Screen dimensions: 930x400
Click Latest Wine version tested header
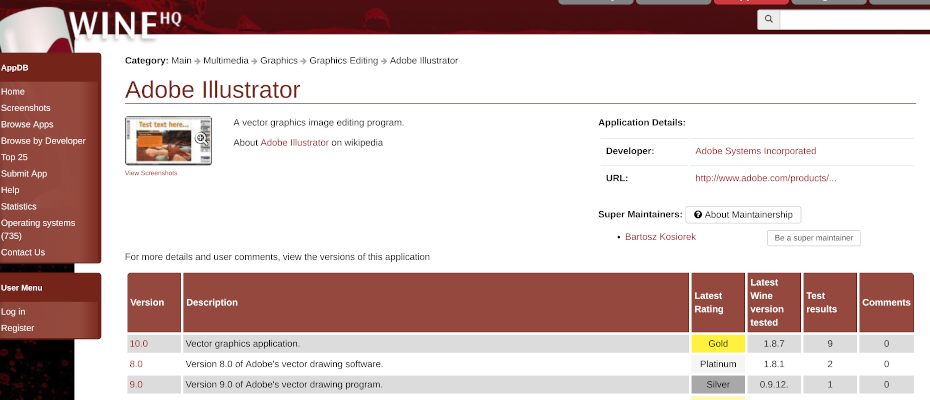coord(773,303)
